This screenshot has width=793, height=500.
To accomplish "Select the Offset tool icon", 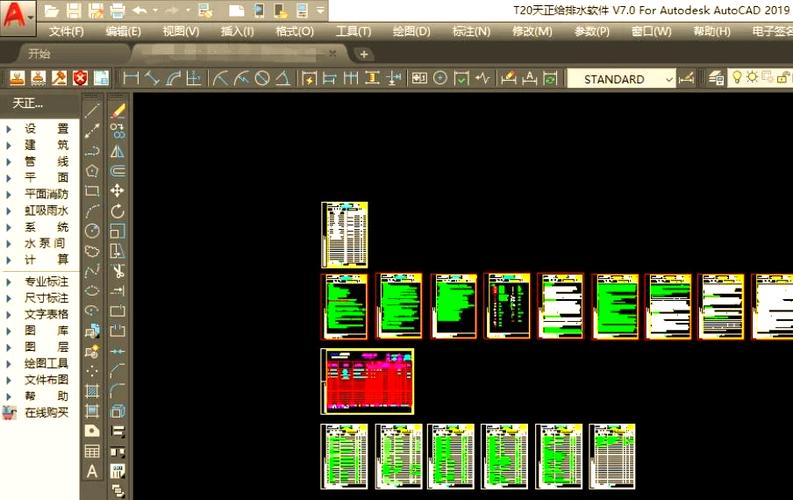I will pos(118,171).
